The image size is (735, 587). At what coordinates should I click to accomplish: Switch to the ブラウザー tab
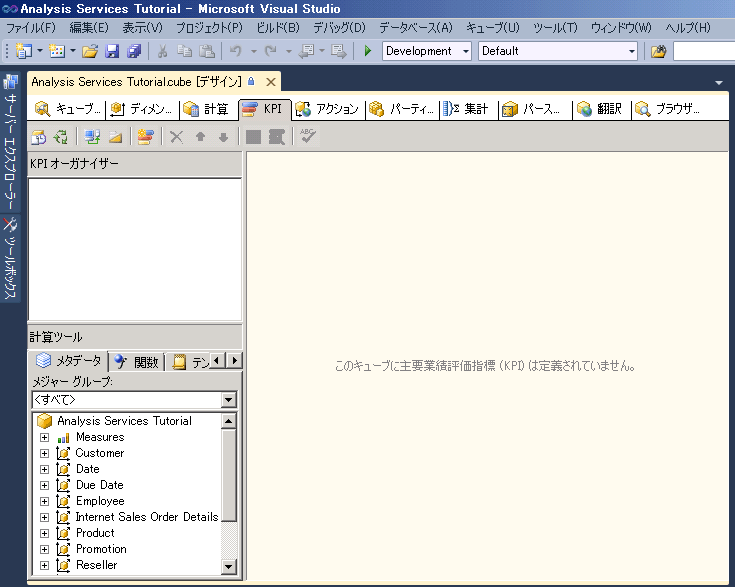click(x=668, y=109)
